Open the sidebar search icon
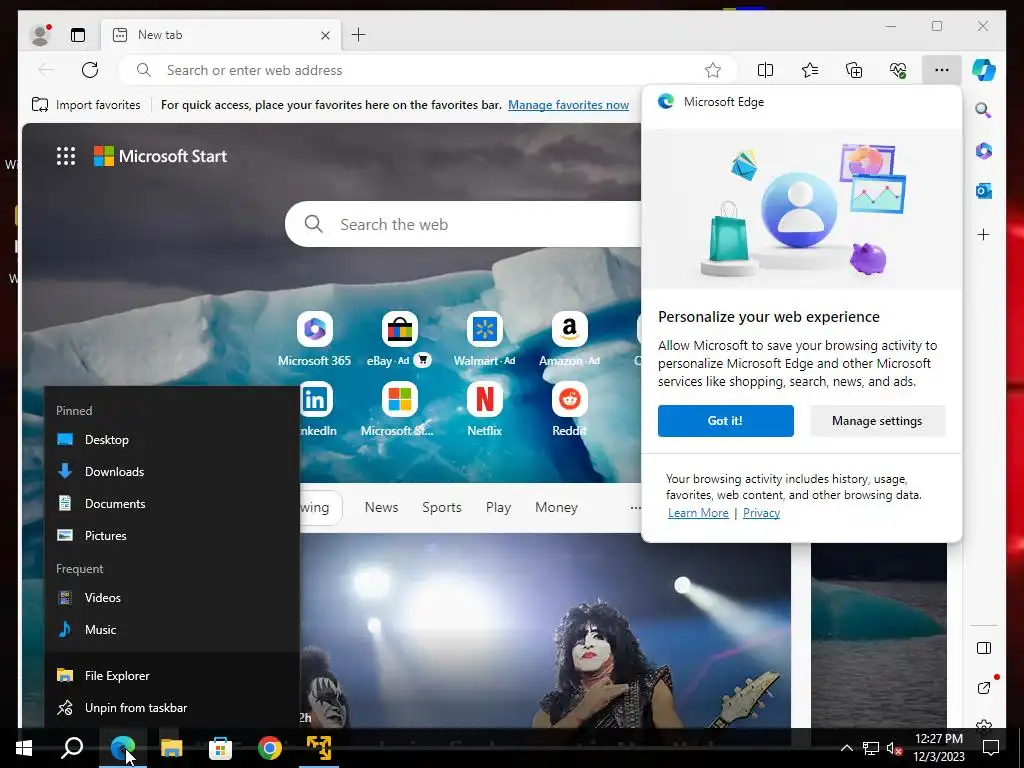This screenshot has height=768, width=1024. point(984,110)
